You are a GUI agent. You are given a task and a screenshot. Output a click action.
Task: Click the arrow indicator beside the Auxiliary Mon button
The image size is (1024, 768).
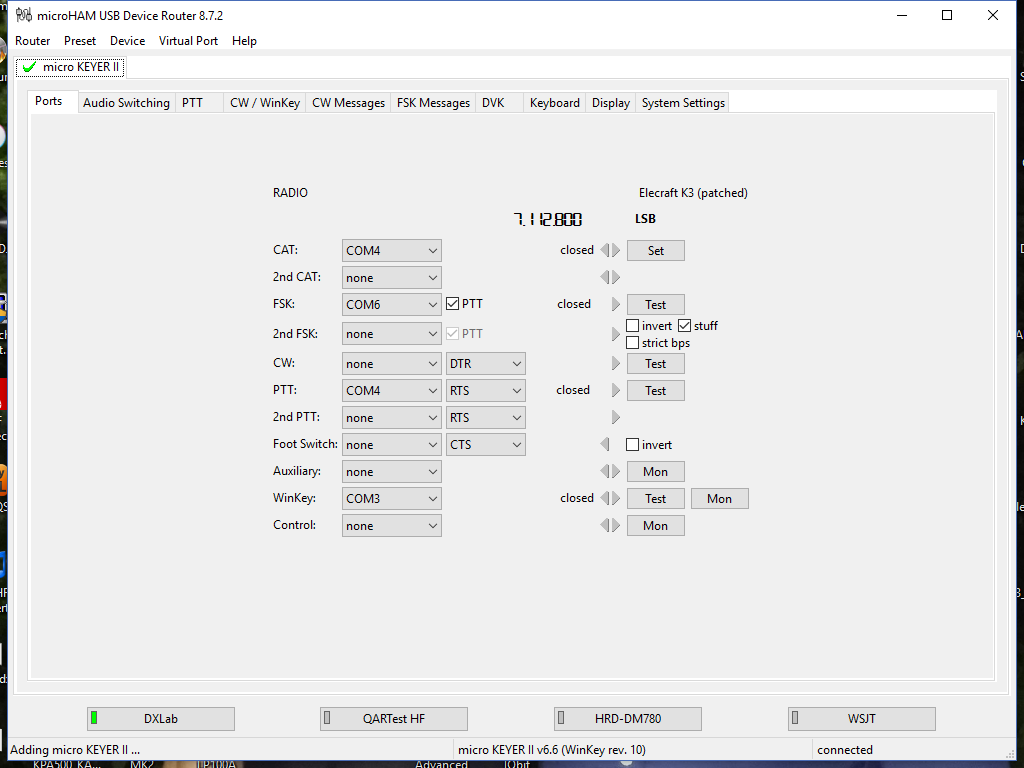click(x=610, y=471)
